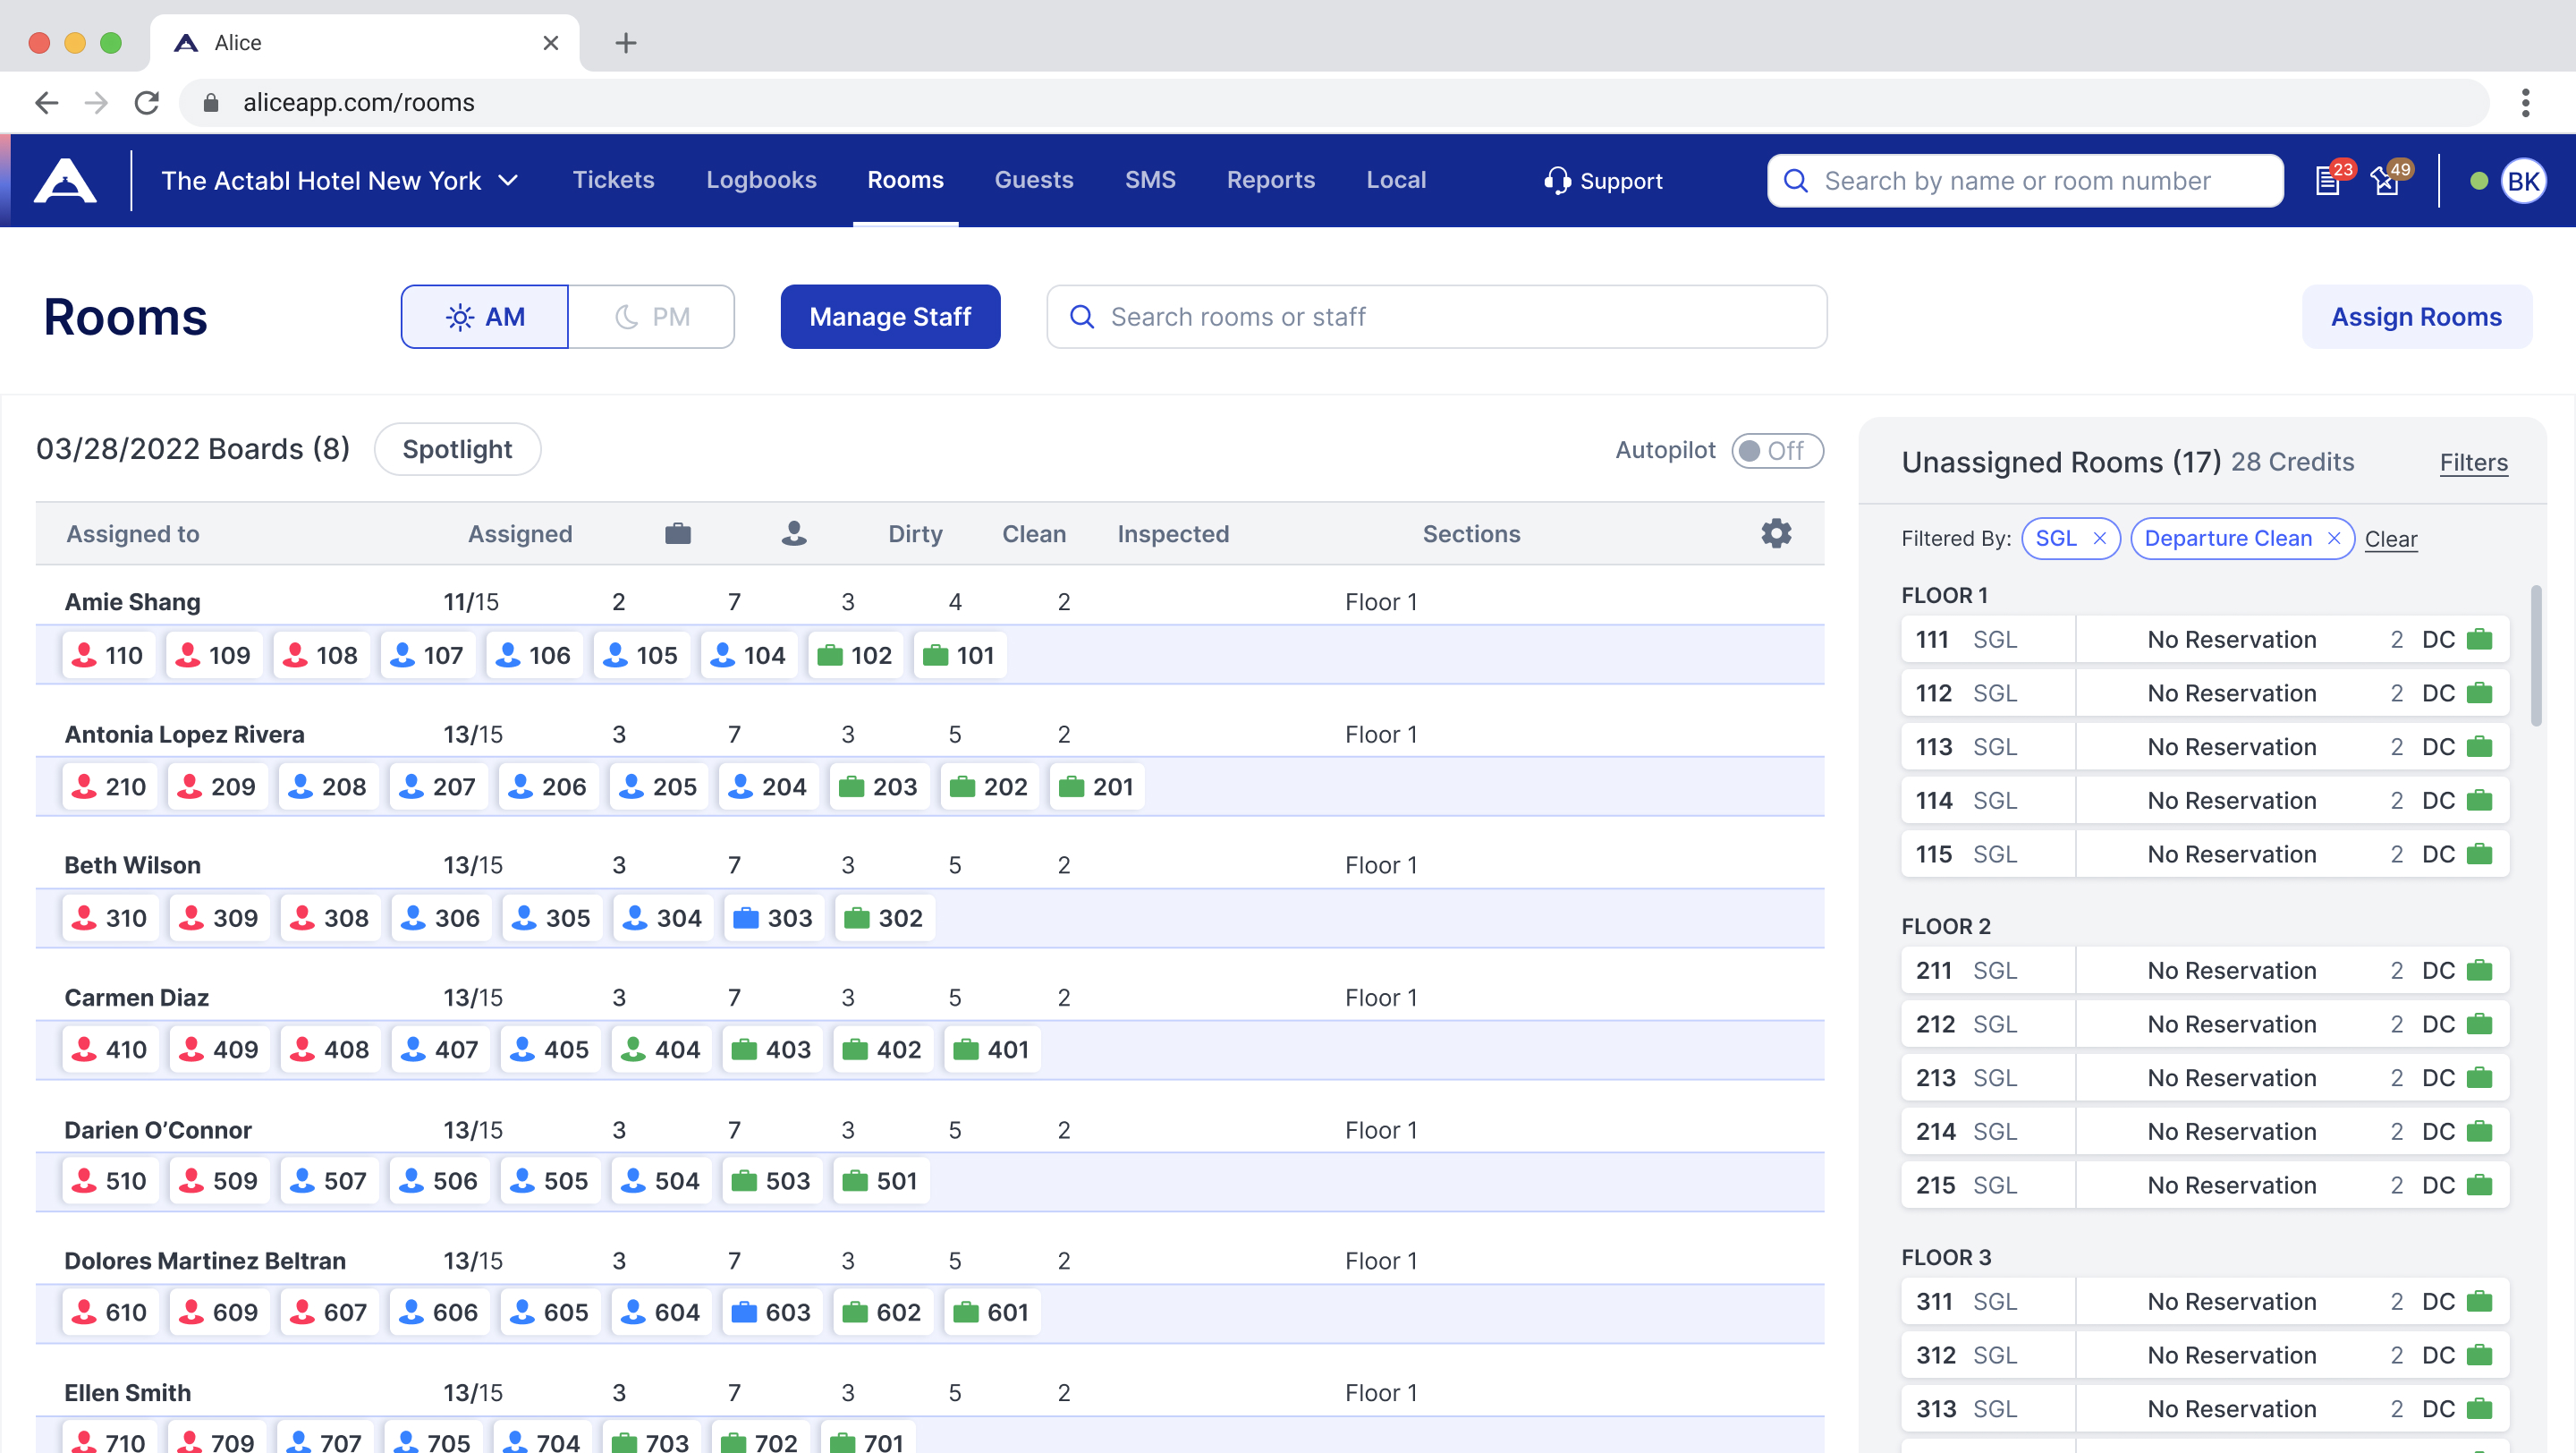Viewport: 2576px width, 1453px height.
Task: Click the green briefcase icon for room 201
Action: coord(1073,786)
